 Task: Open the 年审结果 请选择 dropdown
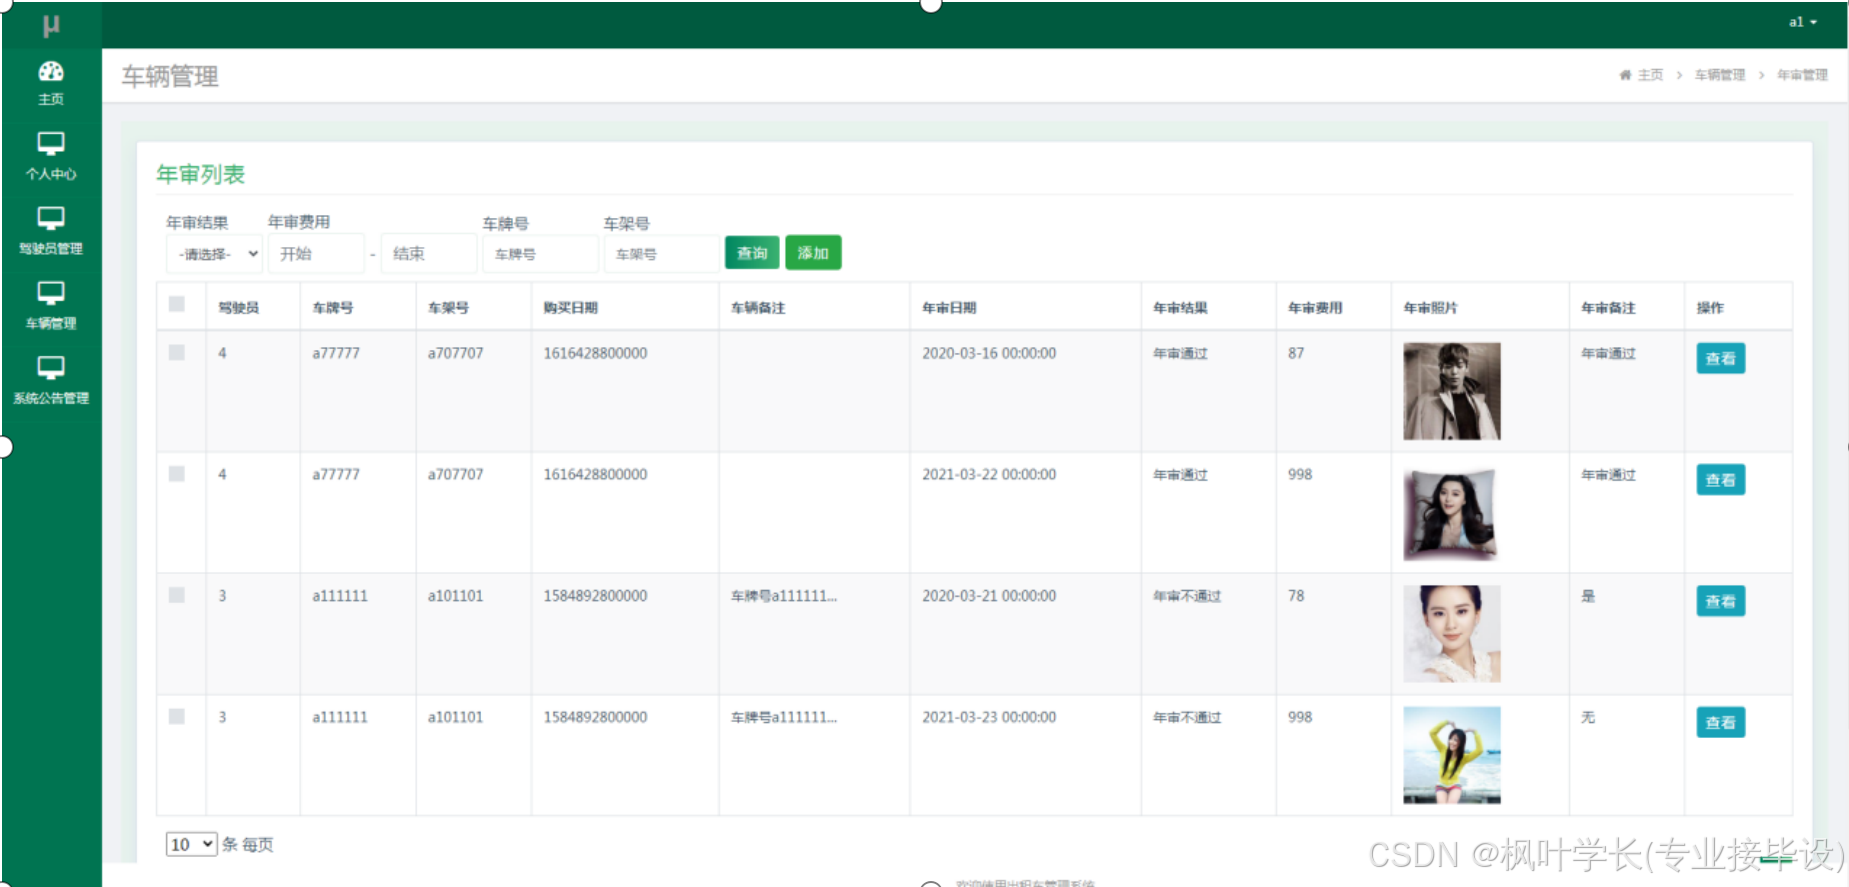click(x=214, y=254)
